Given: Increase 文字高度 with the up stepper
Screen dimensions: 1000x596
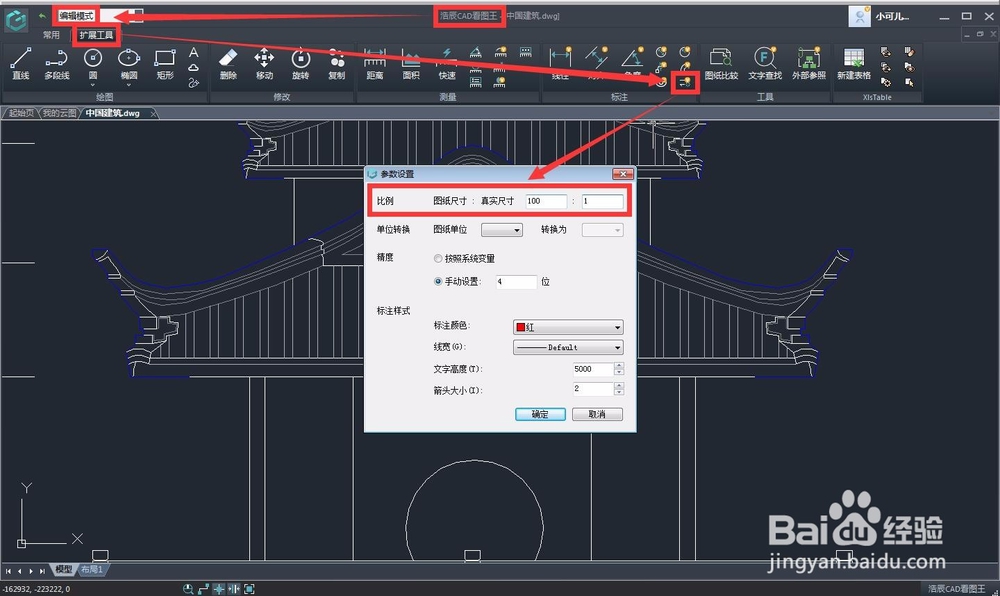Looking at the screenshot, I should click(x=619, y=366).
